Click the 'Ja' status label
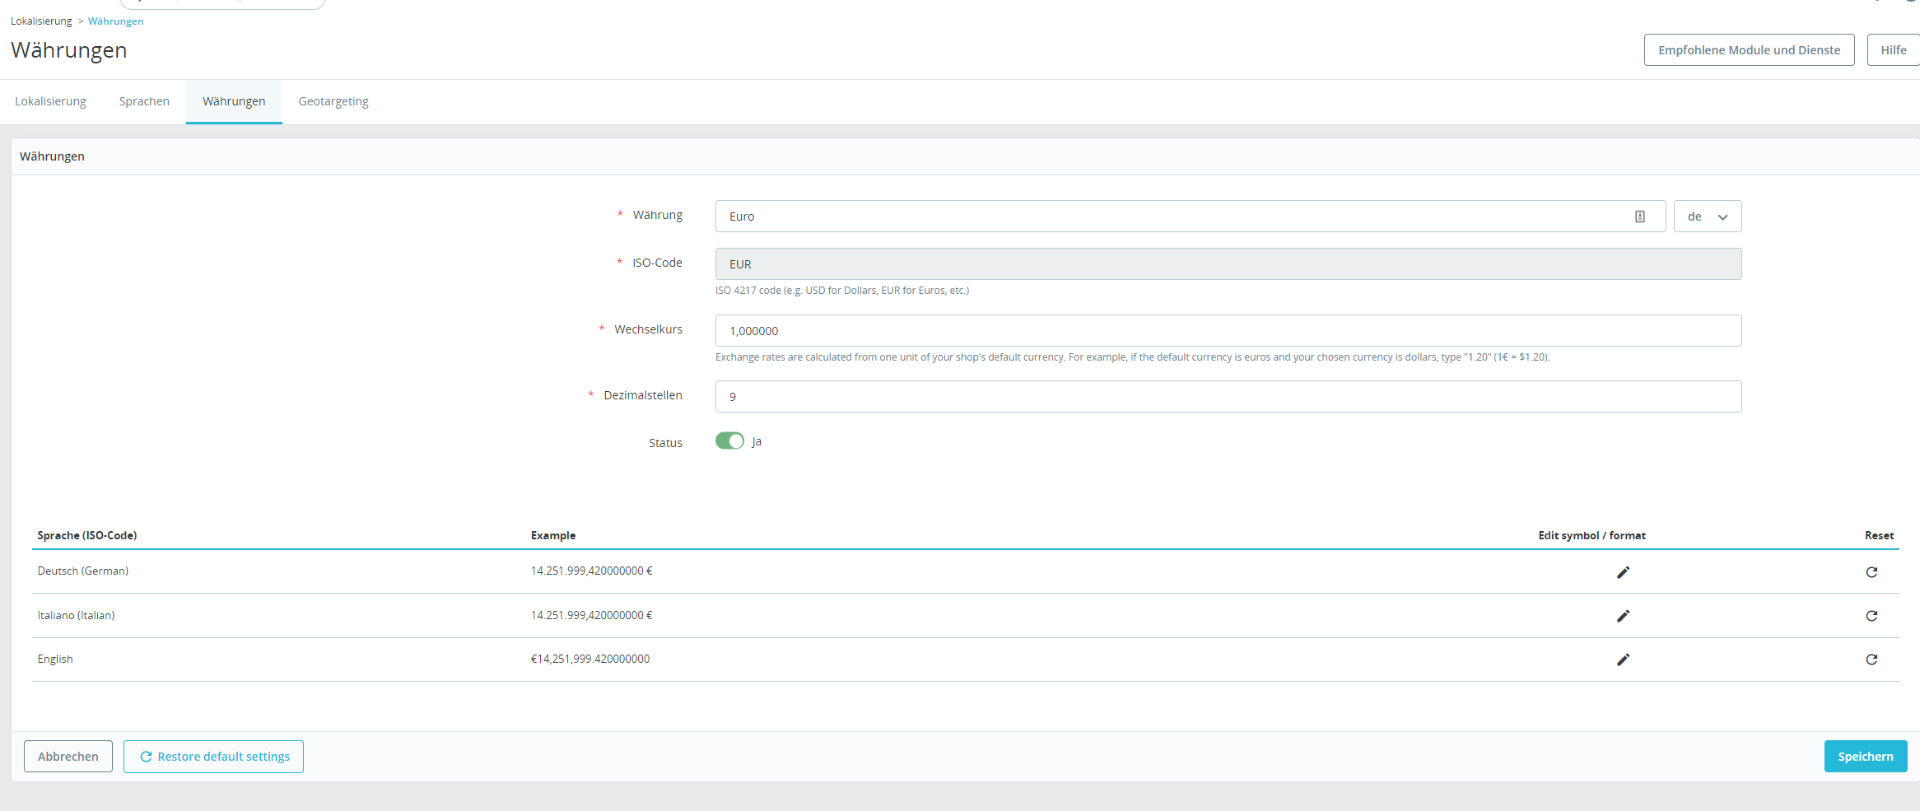Image resolution: width=1920 pixels, height=811 pixels. pos(757,442)
